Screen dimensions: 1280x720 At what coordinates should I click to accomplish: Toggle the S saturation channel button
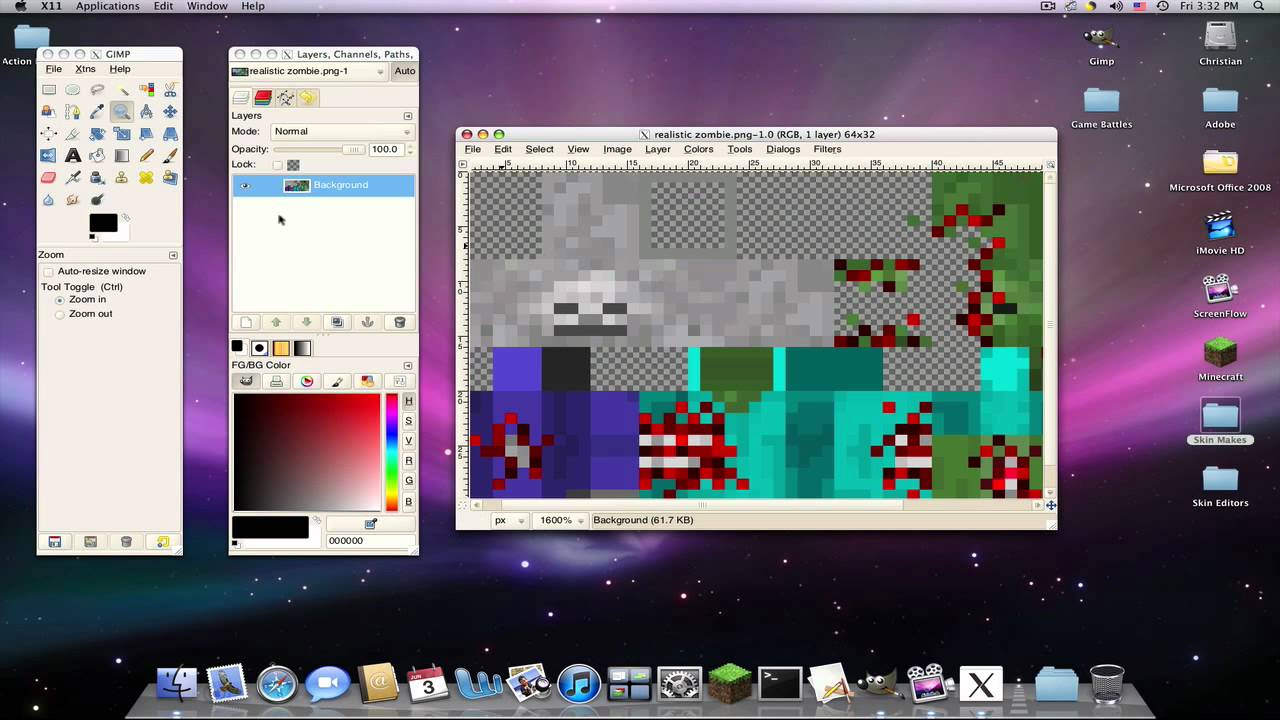pos(408,421)
